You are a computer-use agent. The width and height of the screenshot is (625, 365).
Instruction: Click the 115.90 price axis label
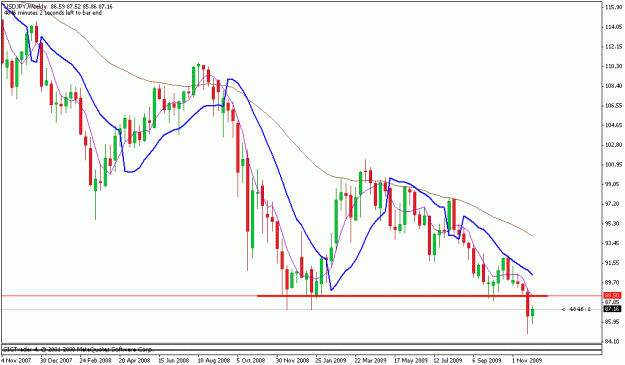click(613, 7)
